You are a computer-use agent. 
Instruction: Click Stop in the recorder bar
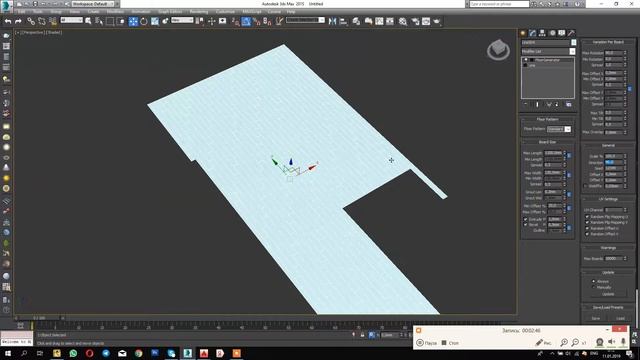pos(450,343)
